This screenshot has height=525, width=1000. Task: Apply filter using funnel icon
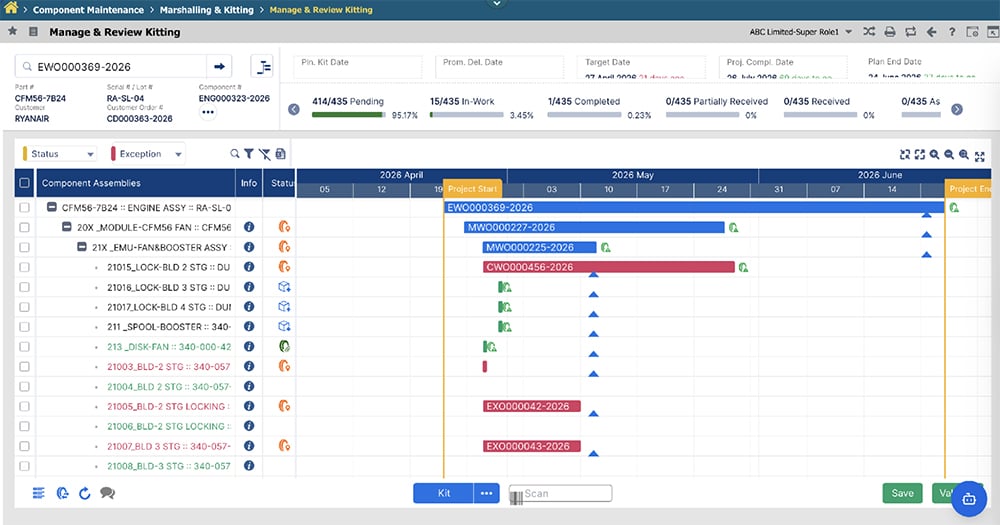click(x=249, y=154)
